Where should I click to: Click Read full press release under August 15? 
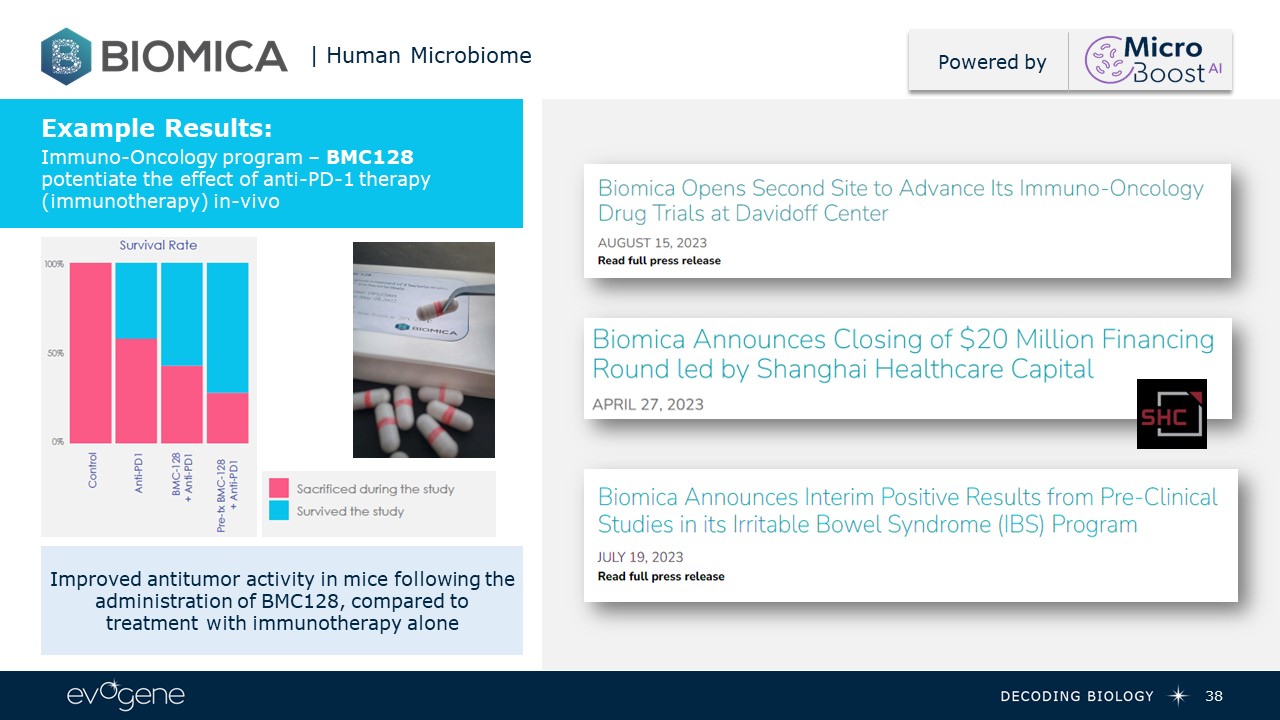click(658, 261)
